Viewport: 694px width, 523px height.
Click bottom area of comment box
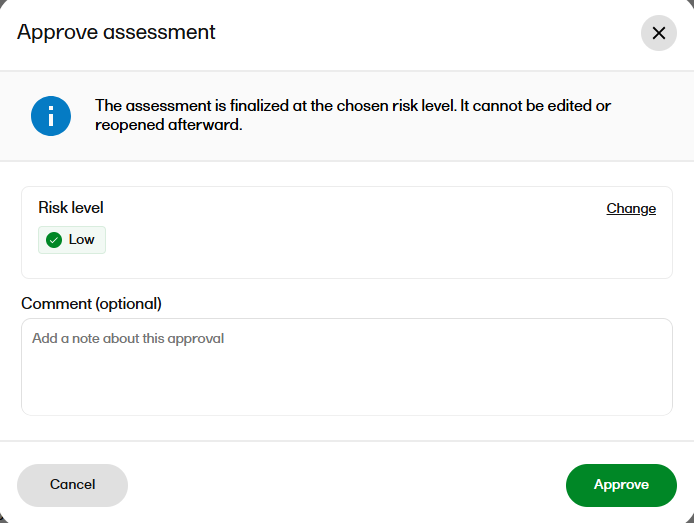[x=347, y=396]
